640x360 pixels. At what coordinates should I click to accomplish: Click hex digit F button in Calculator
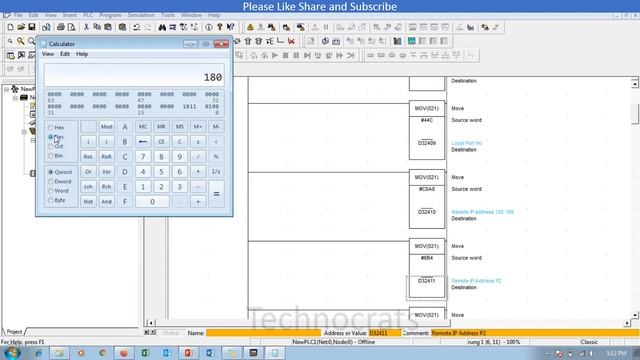[x=125, y=202]
